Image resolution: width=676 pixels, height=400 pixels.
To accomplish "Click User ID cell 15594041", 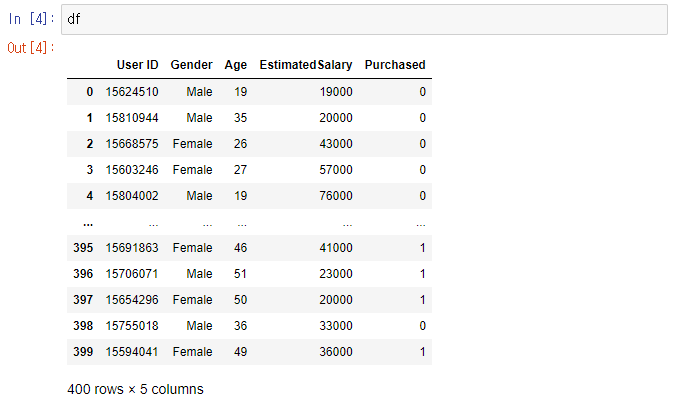I will coord(132,352).
